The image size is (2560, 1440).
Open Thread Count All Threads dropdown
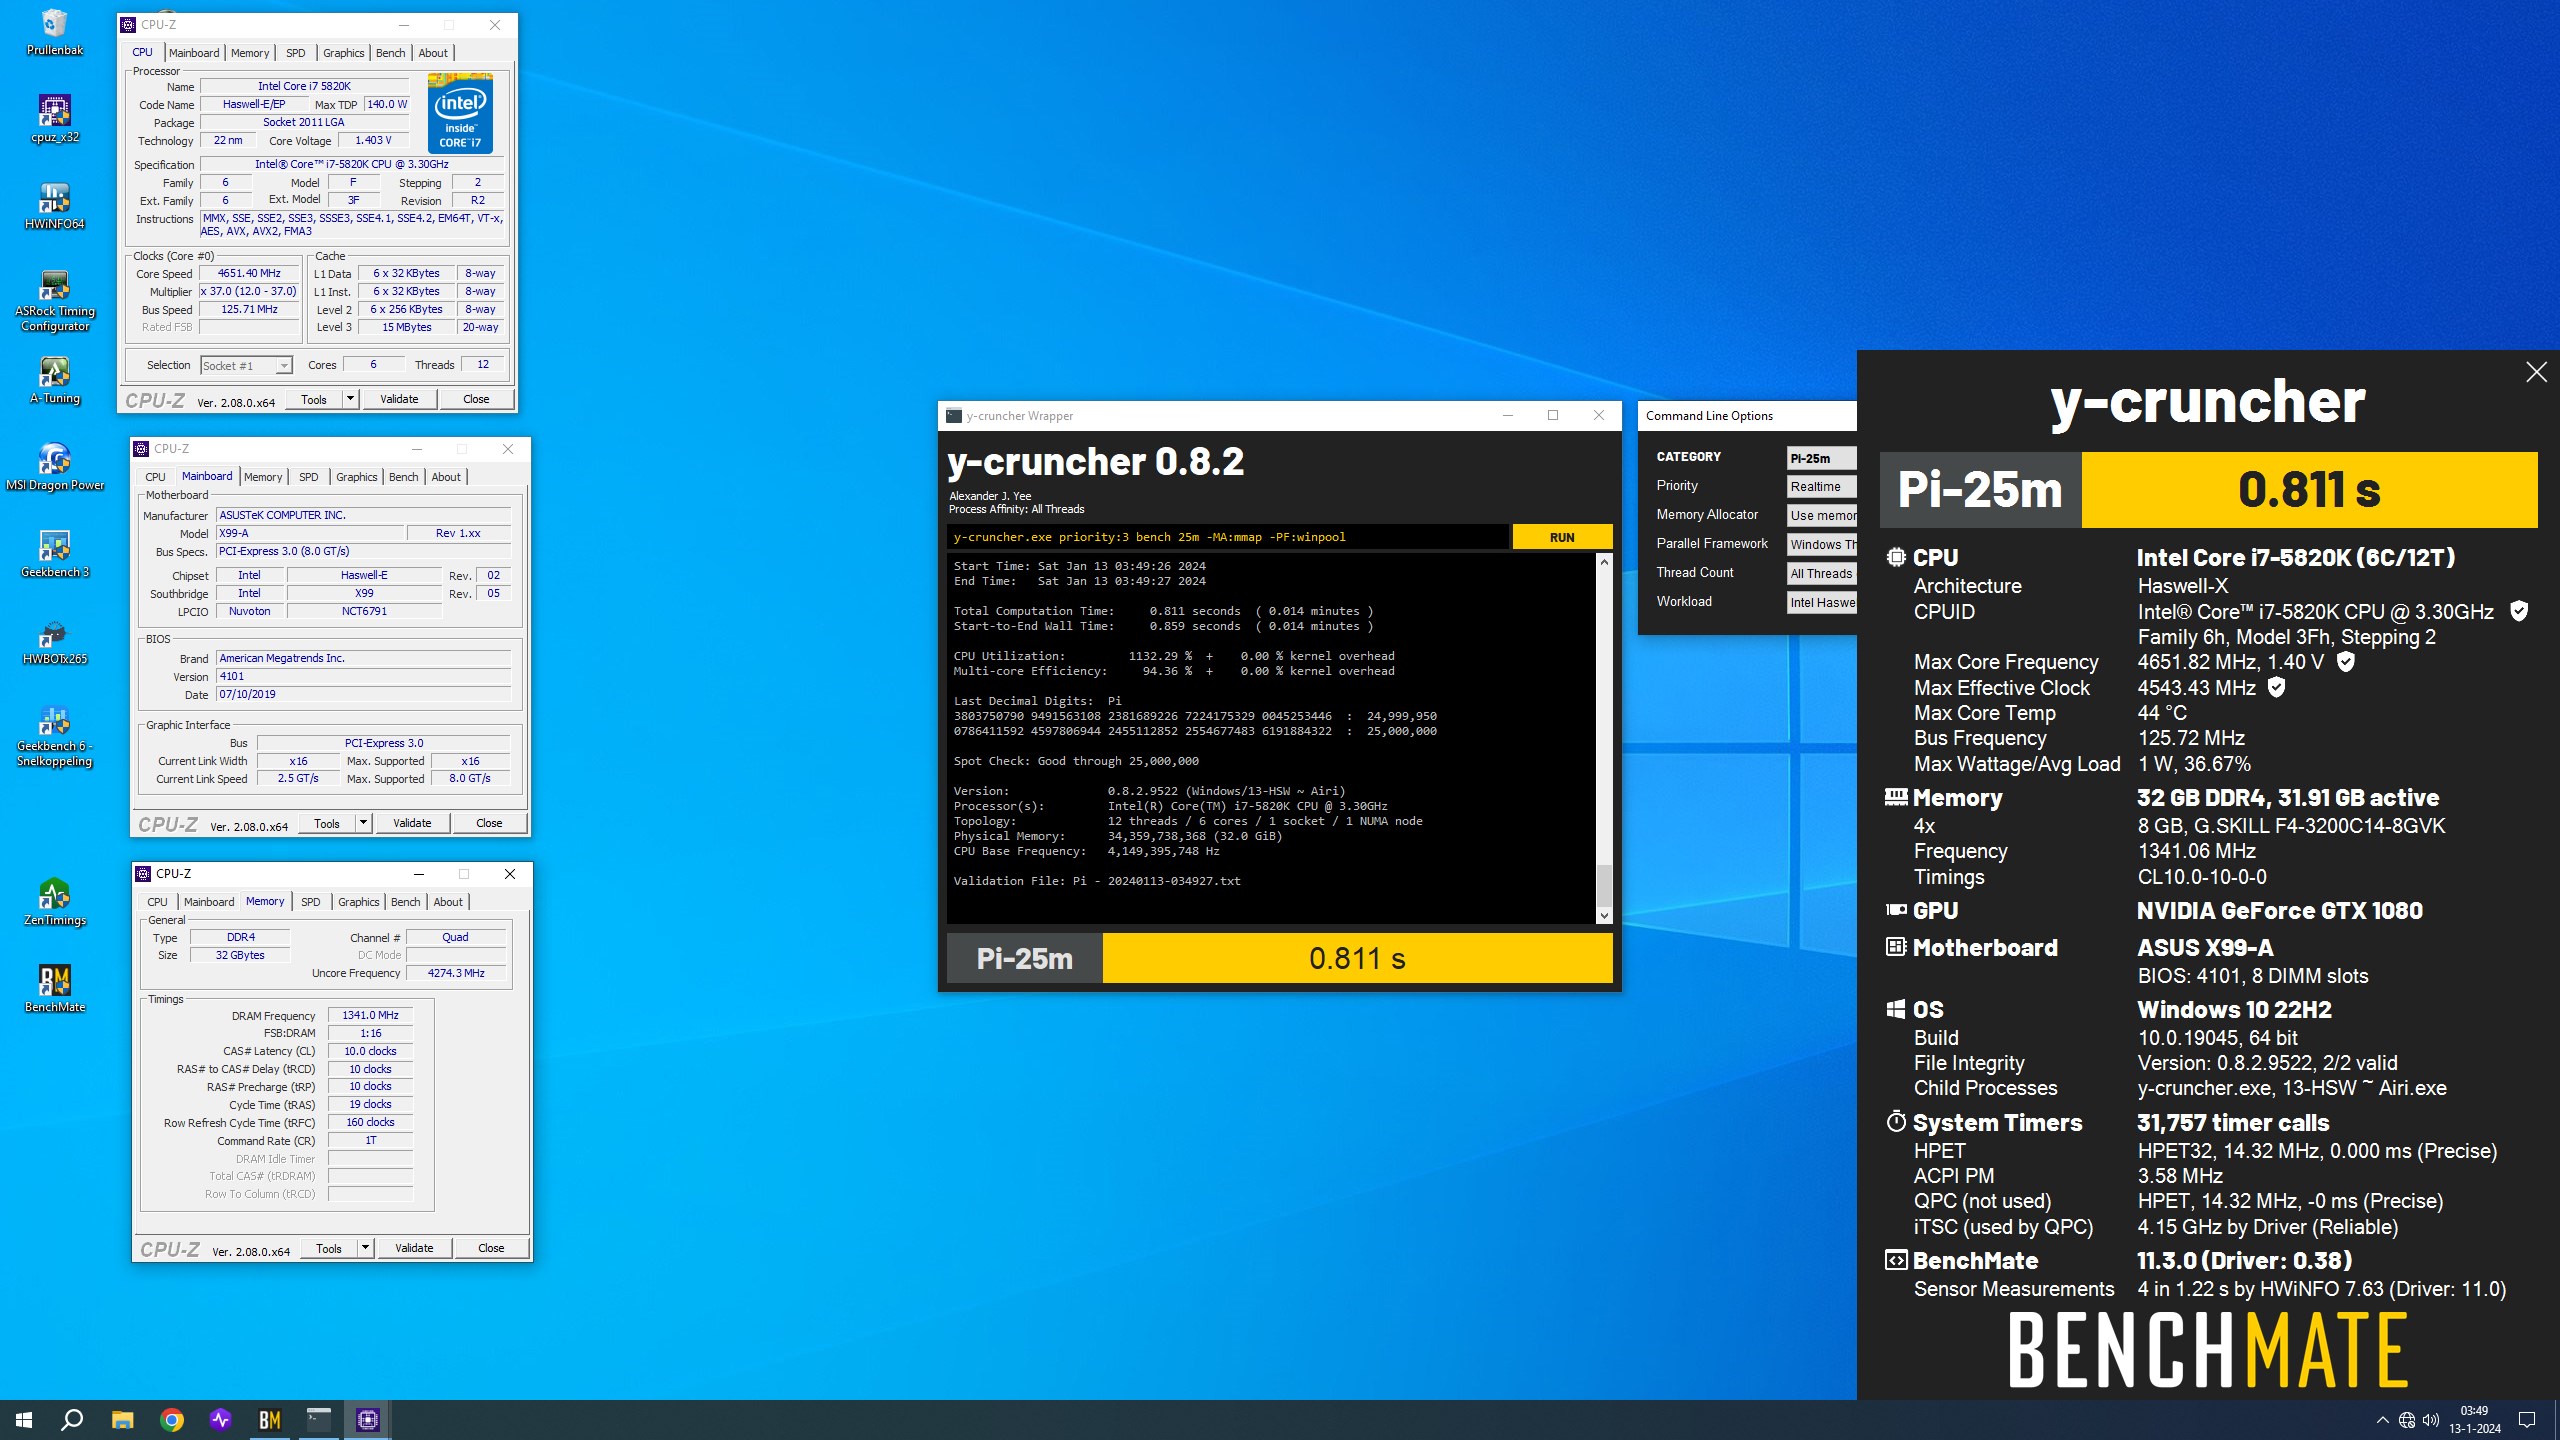click(1821, 574)
